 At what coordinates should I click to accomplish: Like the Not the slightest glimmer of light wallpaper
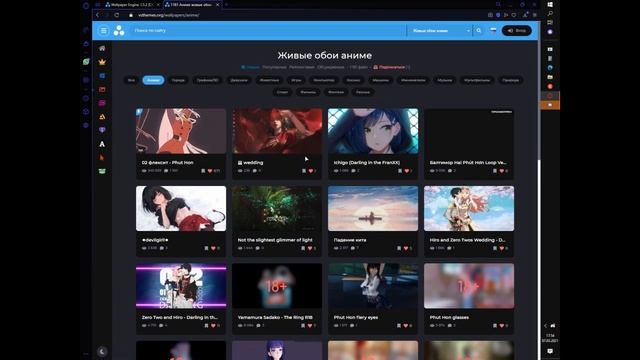tap(310, 248)
